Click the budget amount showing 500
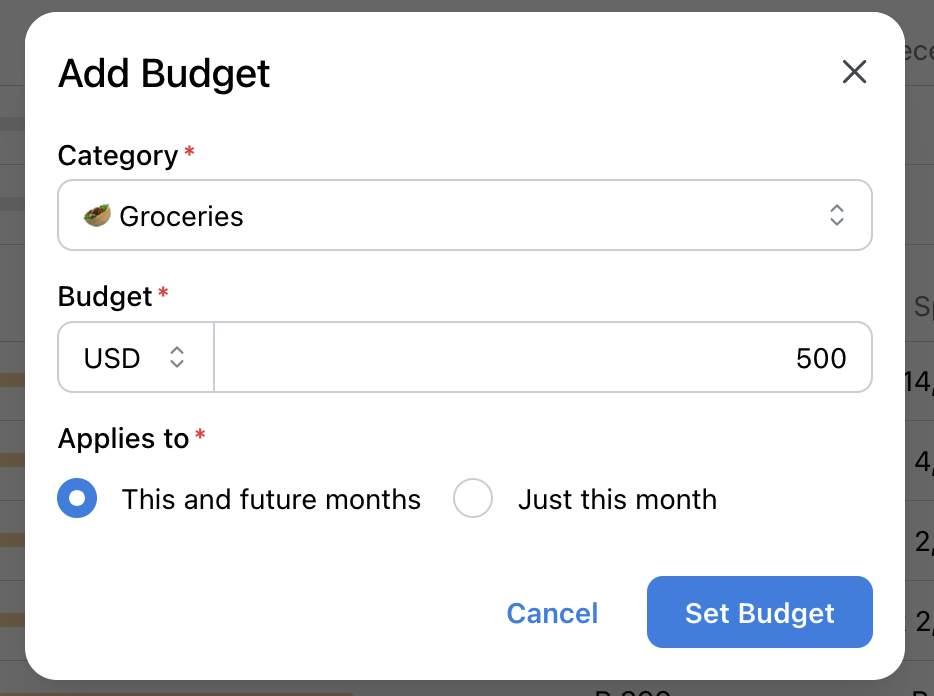Viewport: 934px width, 696px height. (x=820, y=357)
